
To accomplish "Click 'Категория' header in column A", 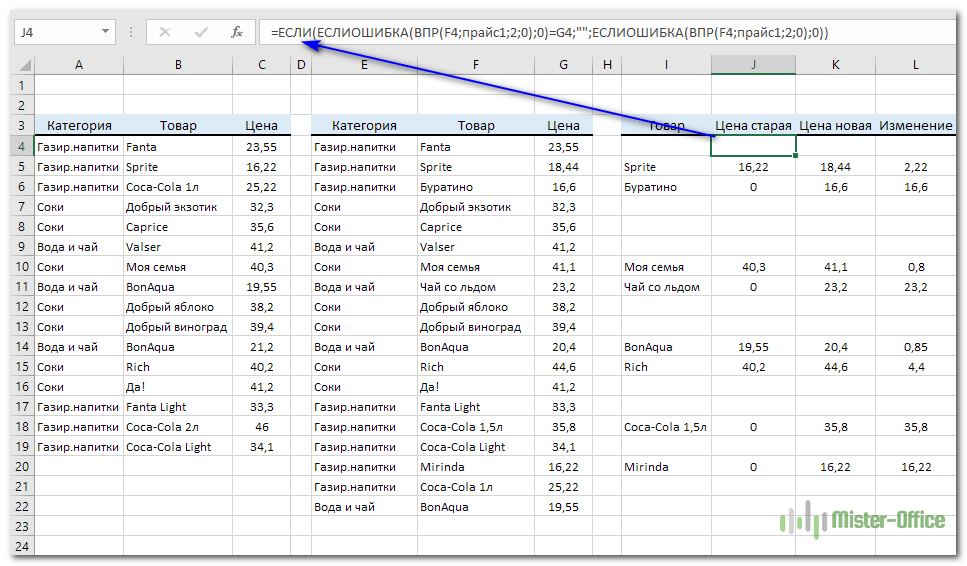I will tap(79, 126).
